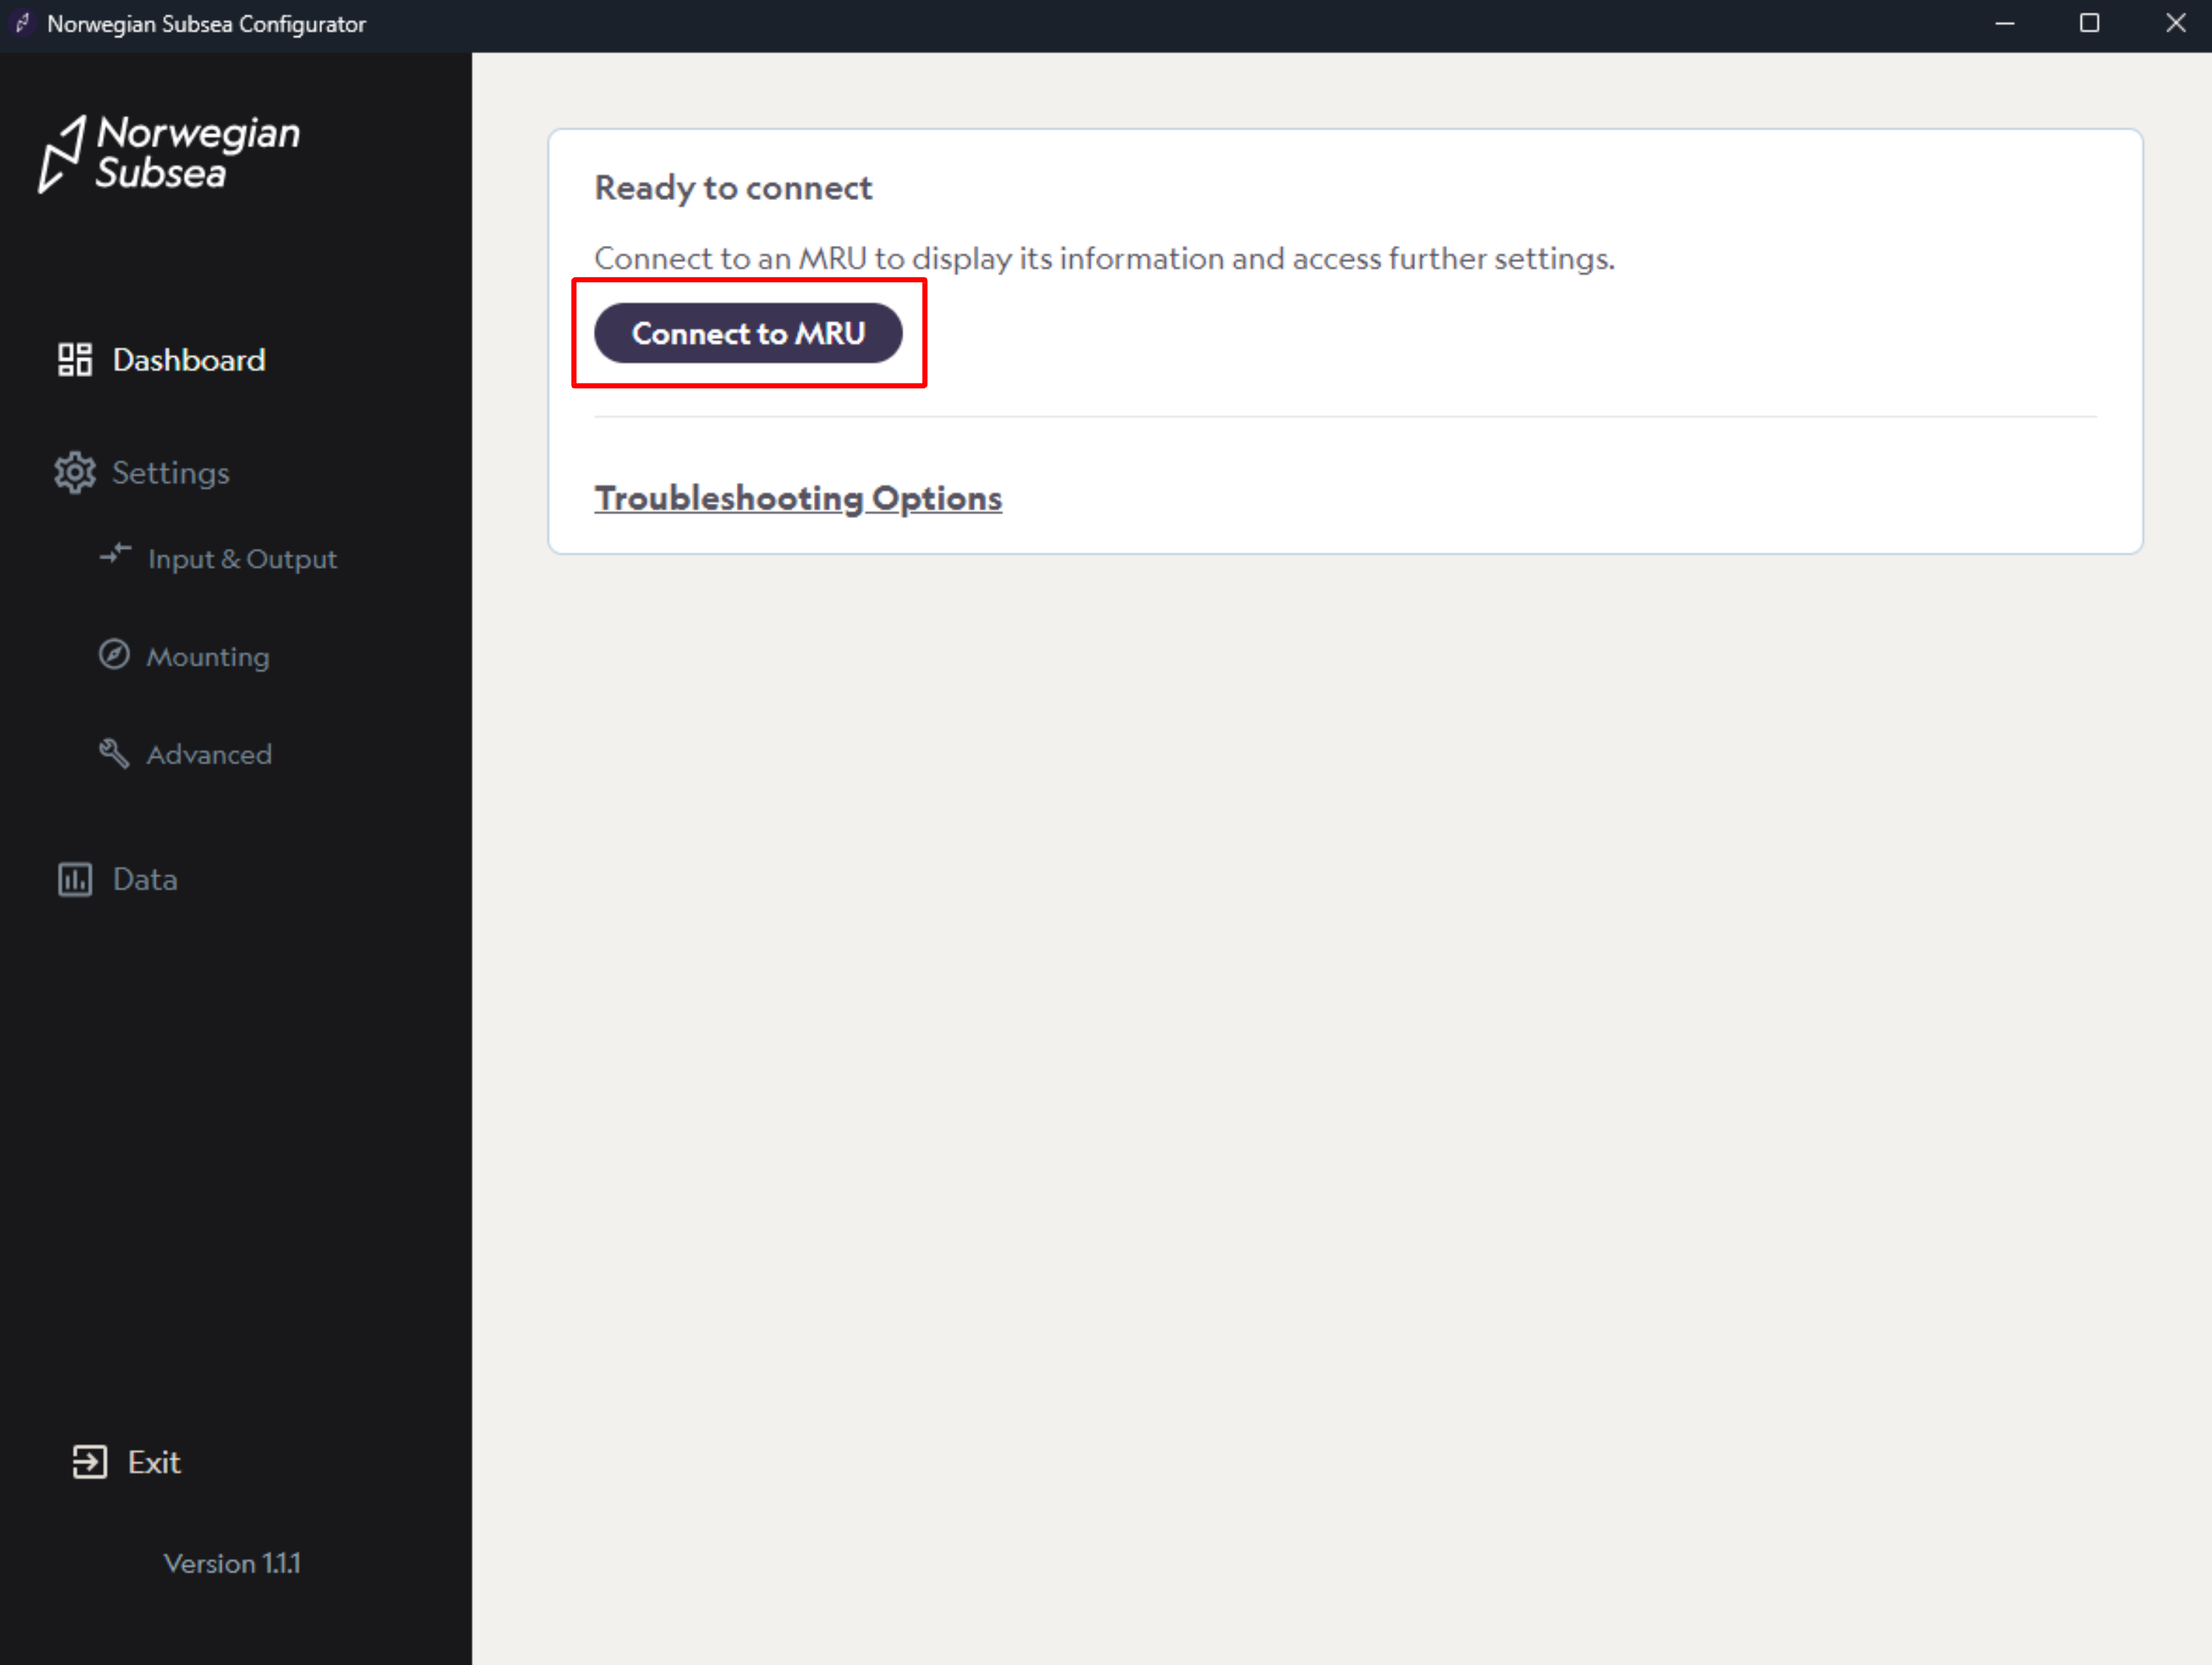
Task: Open the Settings section label
Action: point(171,473)
